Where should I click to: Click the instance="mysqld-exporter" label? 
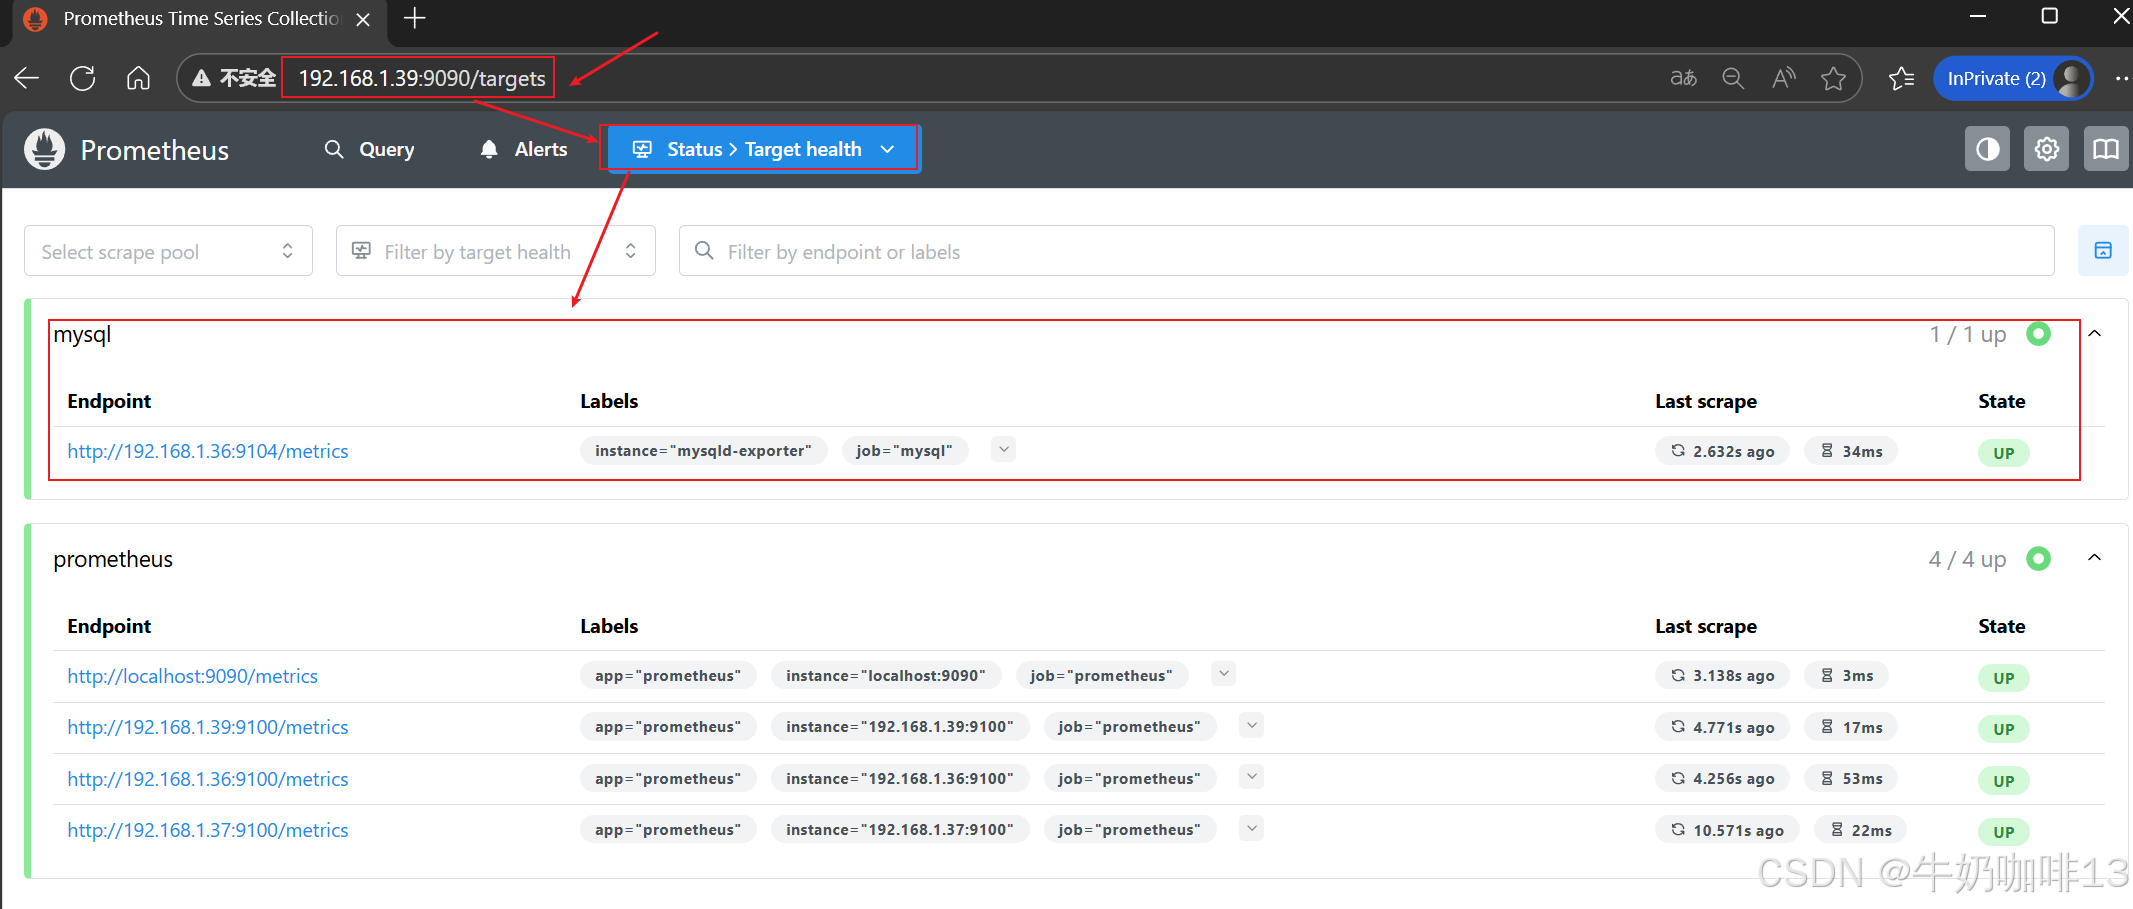[703, 451]
